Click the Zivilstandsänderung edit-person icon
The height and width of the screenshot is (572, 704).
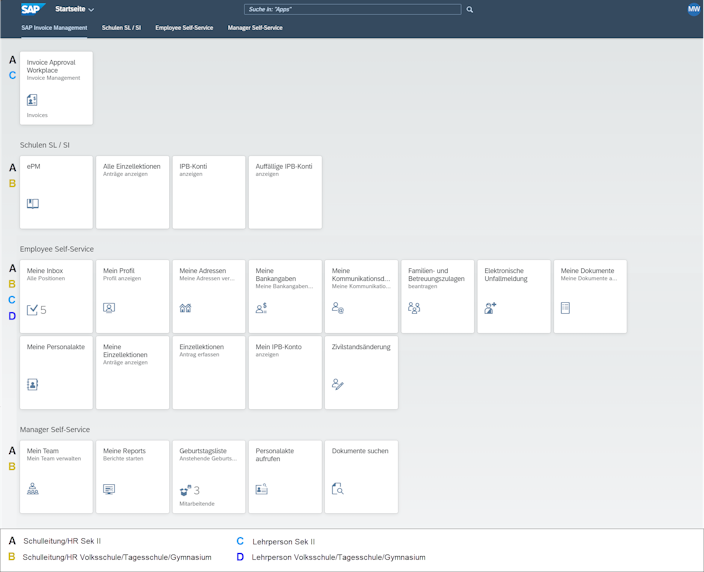click(338, 384)
